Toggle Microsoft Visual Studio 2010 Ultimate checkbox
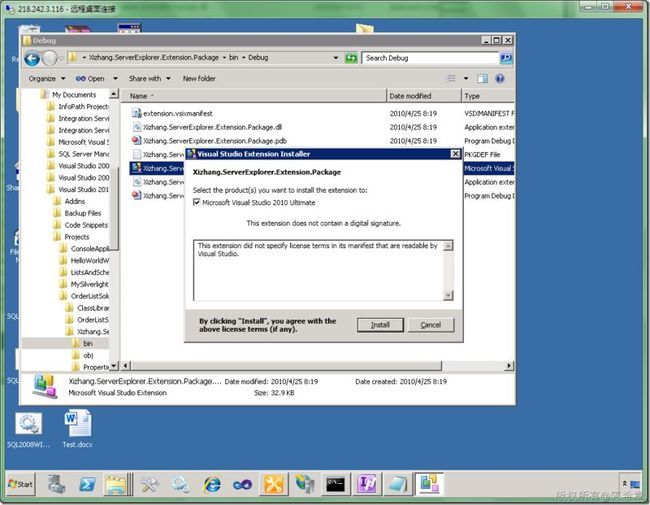The width and height of the screenshot is (650, 505). (196, 202)
